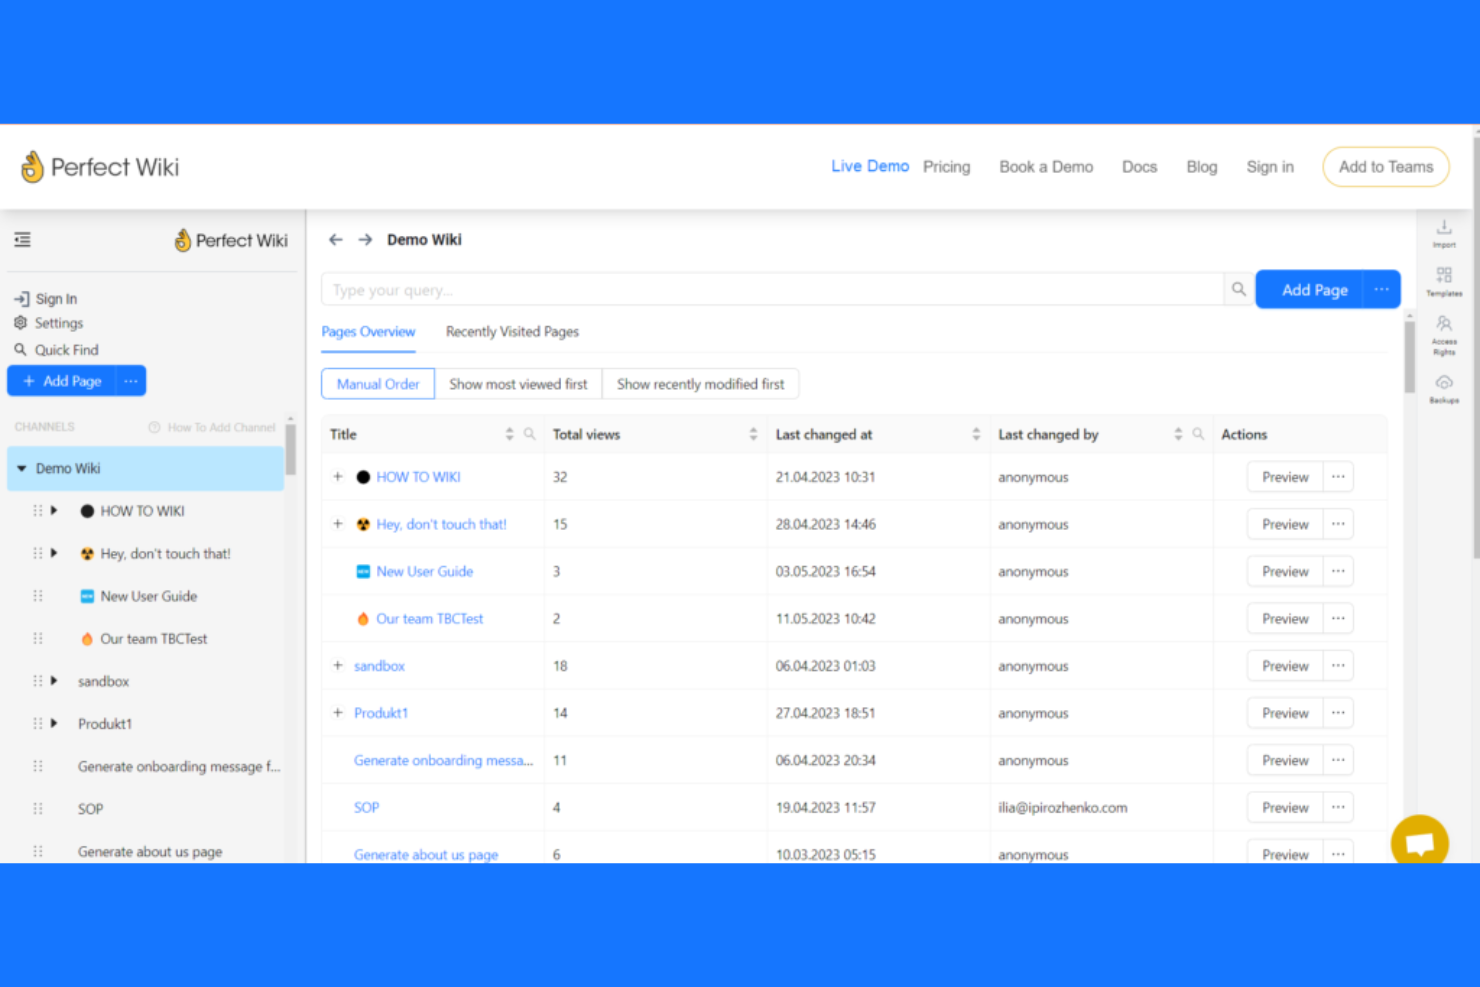
Task: Click Sign in in the top navigation bar
Action: click(1270, 167)
